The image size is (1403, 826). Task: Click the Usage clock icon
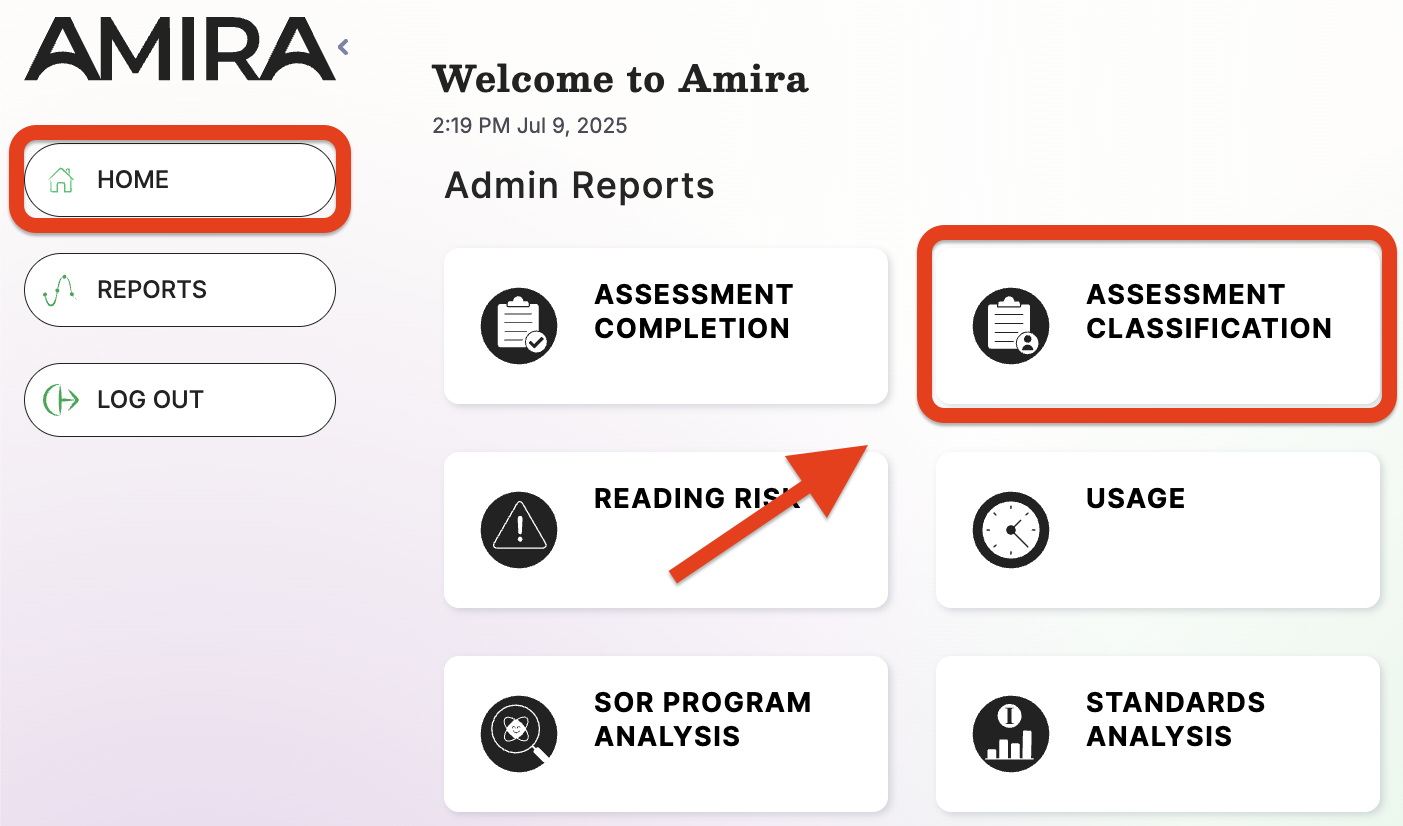pyautogui.click(x=1010, y=530)
